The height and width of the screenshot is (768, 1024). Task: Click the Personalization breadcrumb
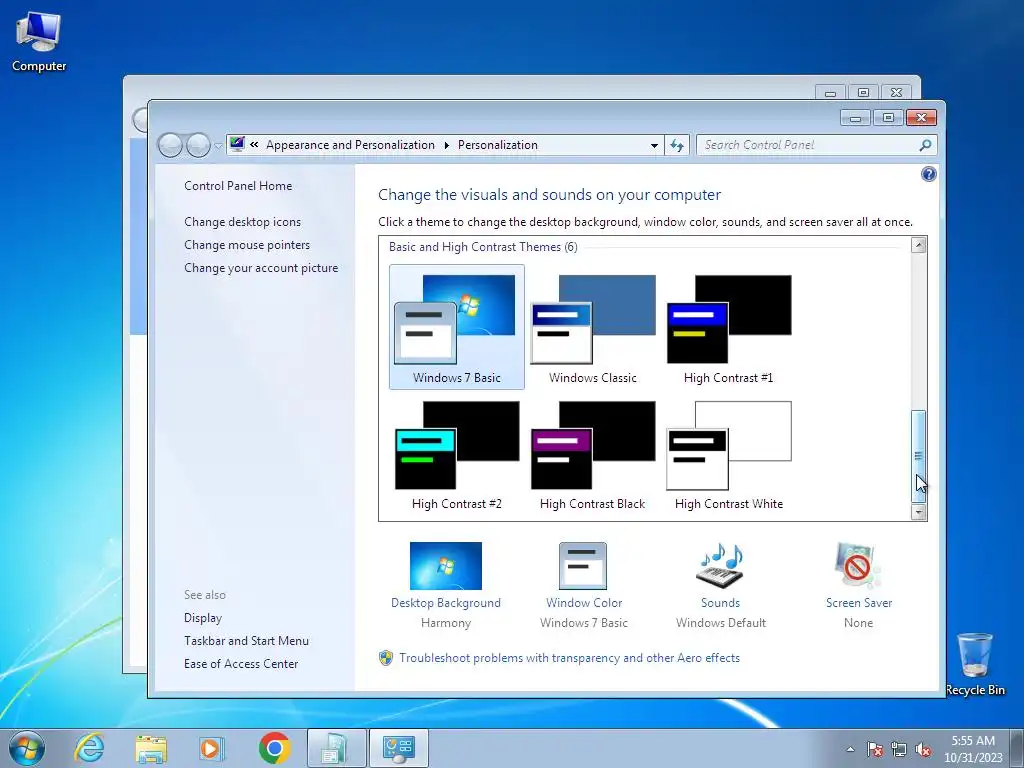click(x=498, y=145)
